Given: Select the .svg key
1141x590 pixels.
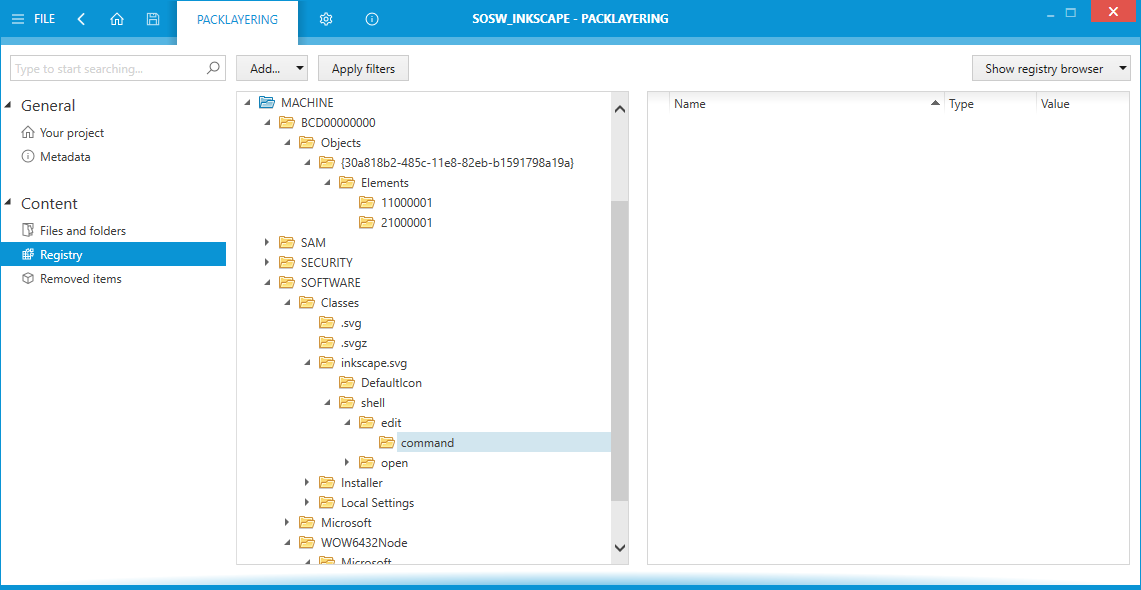Looking at the screenshot, I should tap(351, 322).
